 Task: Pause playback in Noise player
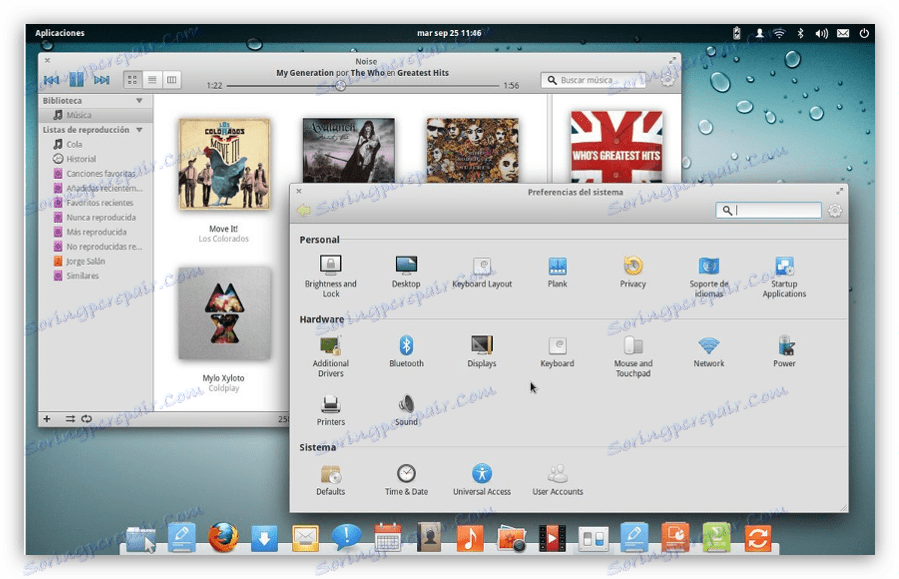pyautogui.click(x=77, y=80)
